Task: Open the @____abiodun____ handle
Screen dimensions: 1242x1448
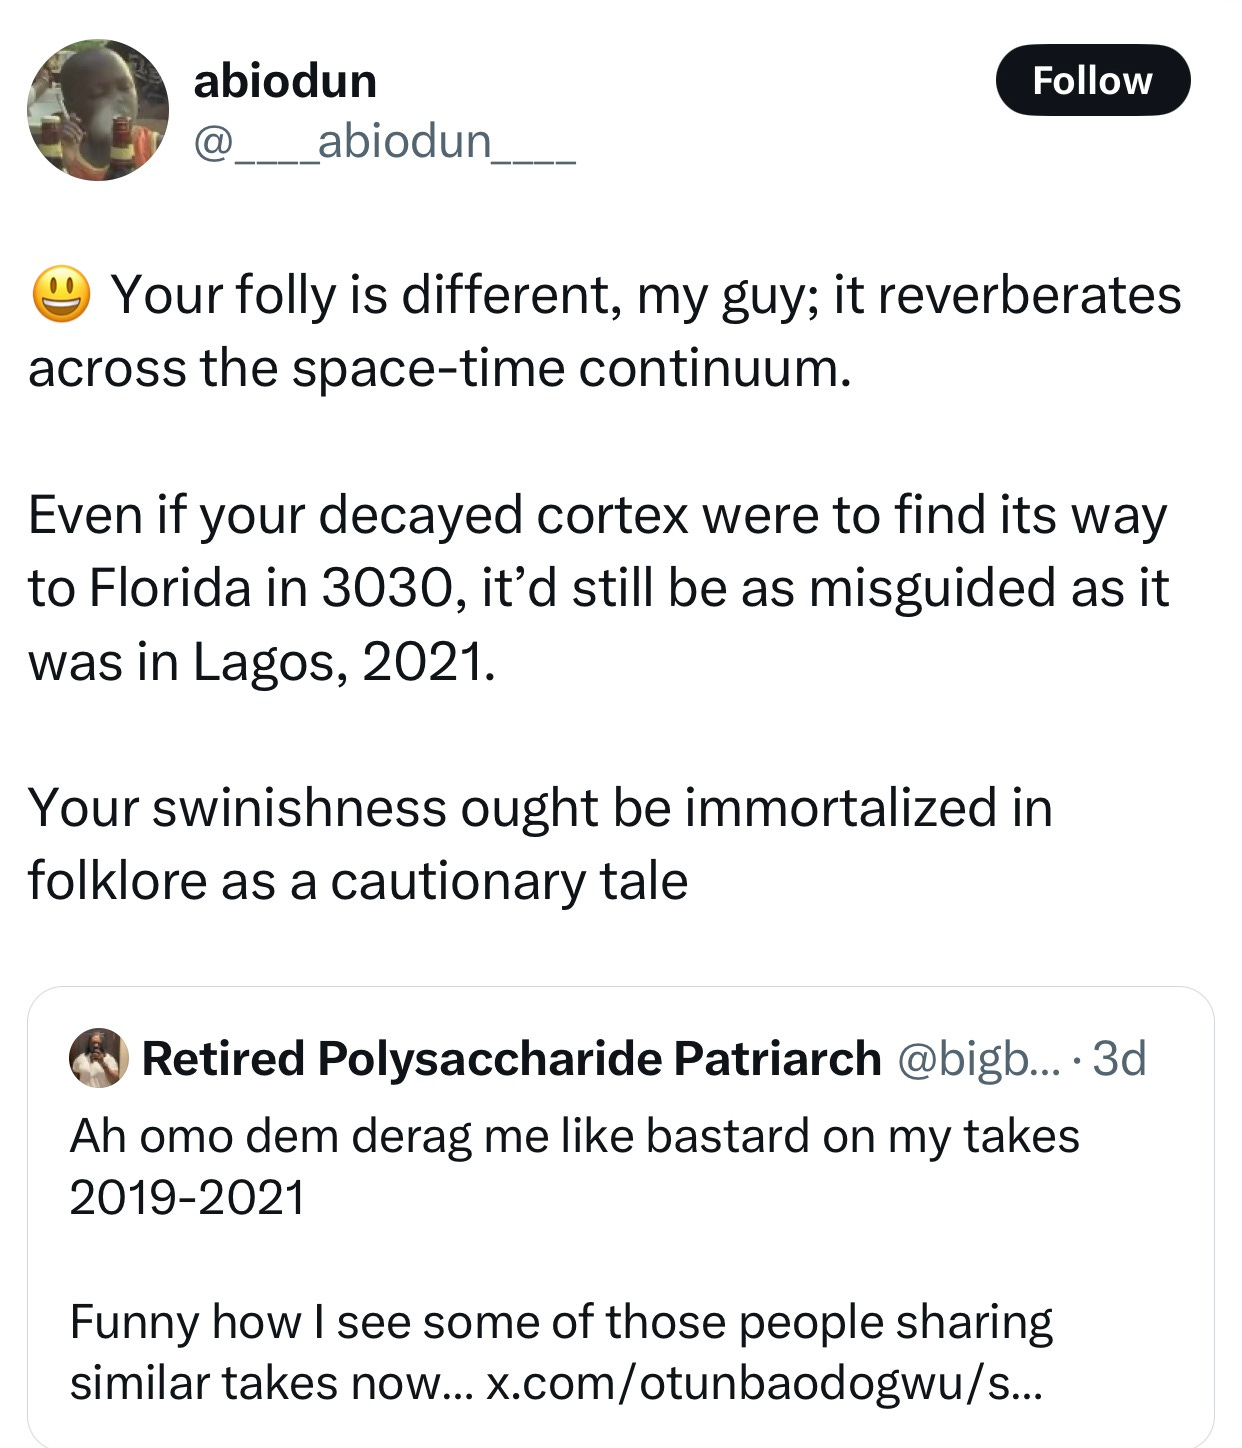Action: pyautogui.click(x=384, y=141)
